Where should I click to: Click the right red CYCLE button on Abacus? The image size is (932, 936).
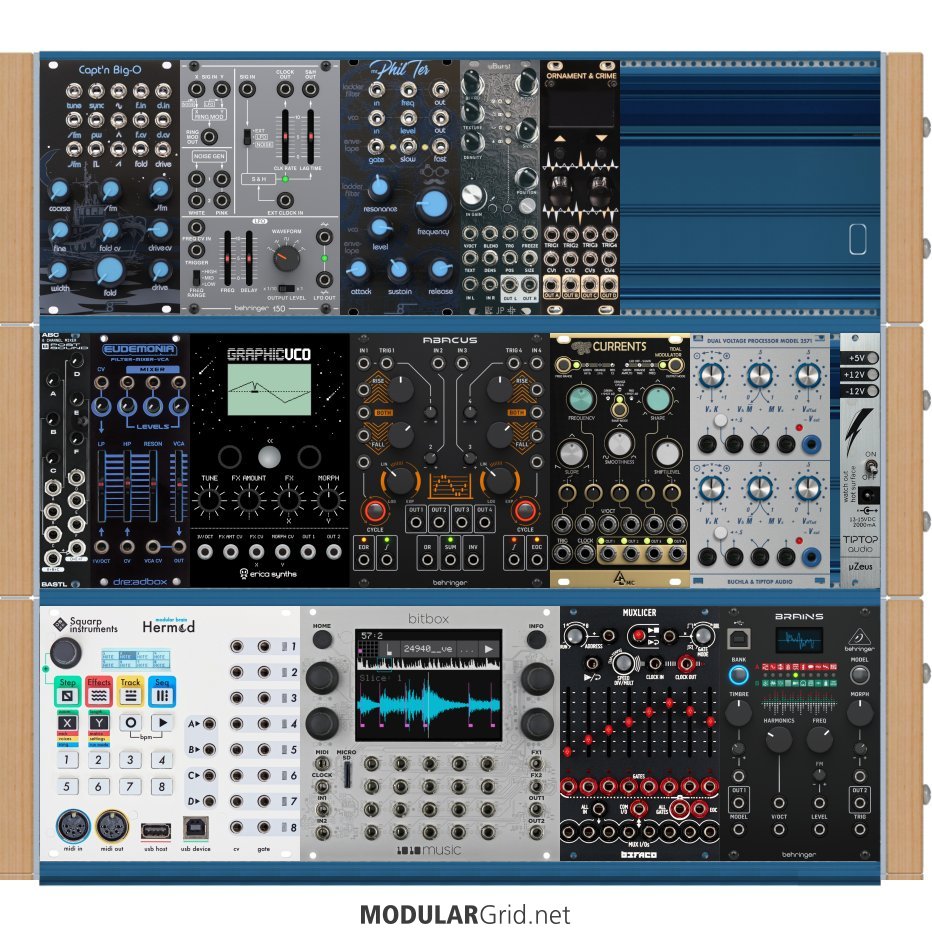point(525,512)
